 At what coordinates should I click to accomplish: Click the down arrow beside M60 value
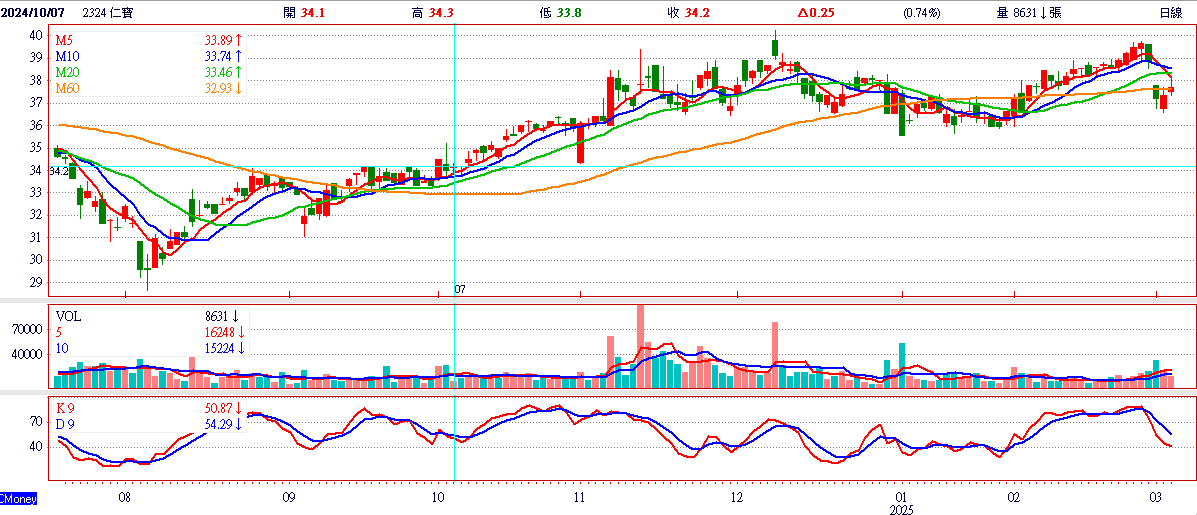(x=239, y=89)
